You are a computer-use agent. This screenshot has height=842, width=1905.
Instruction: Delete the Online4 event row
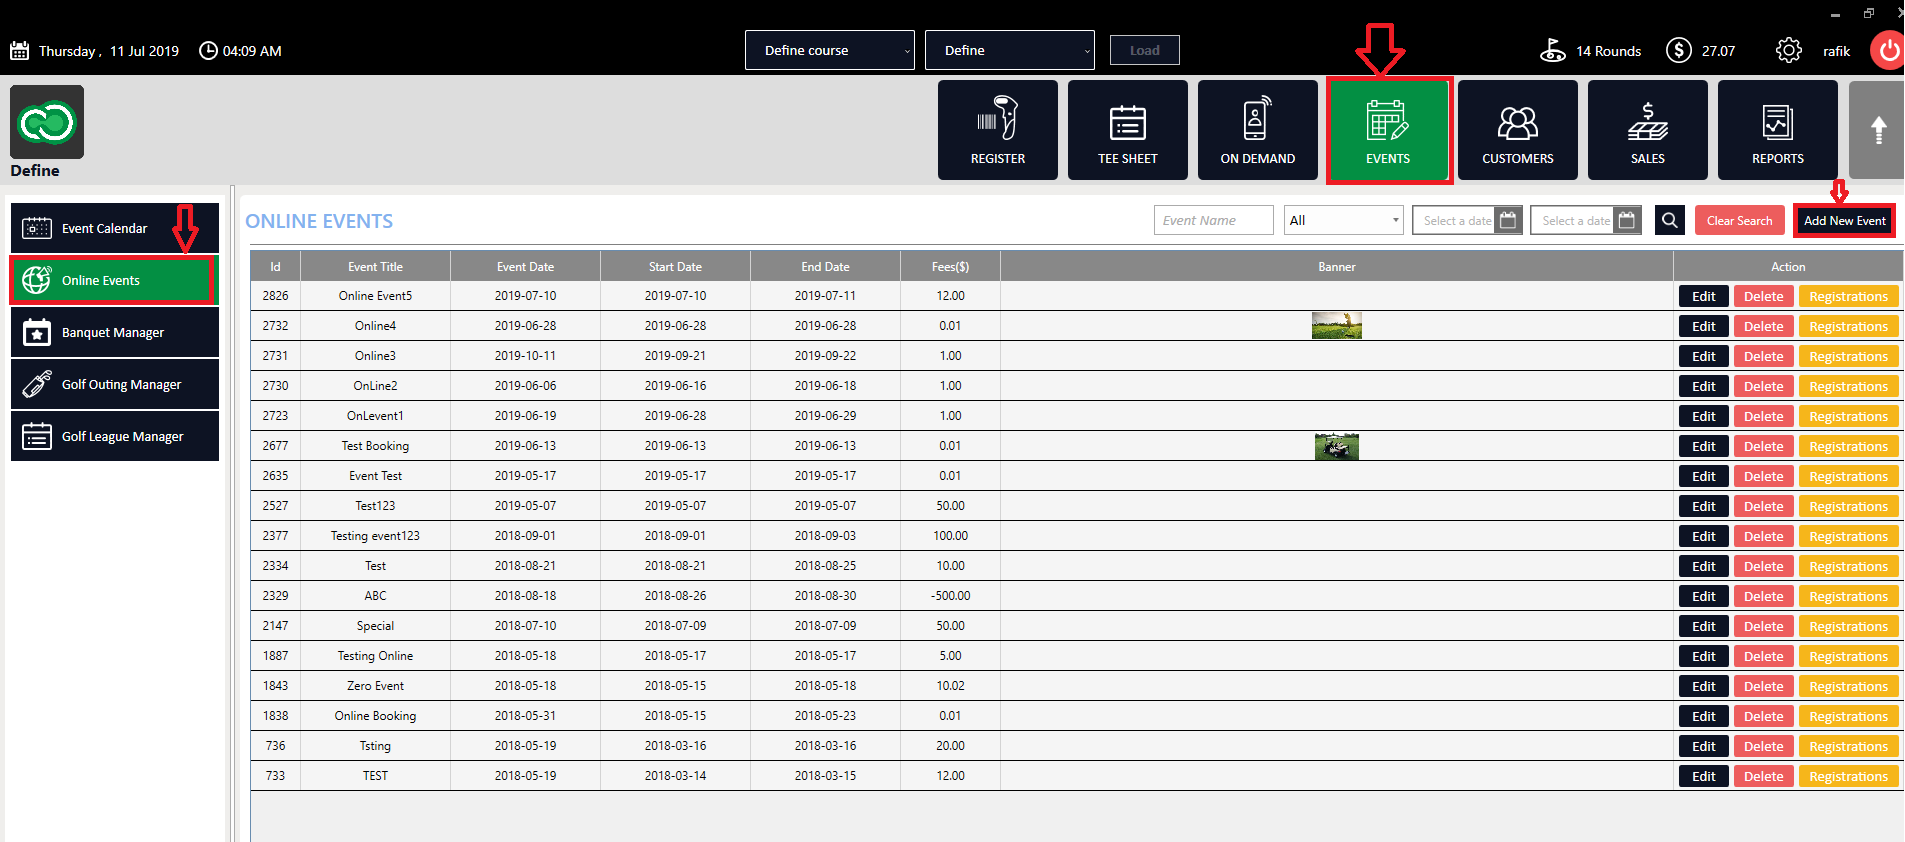coord(1763,326)
